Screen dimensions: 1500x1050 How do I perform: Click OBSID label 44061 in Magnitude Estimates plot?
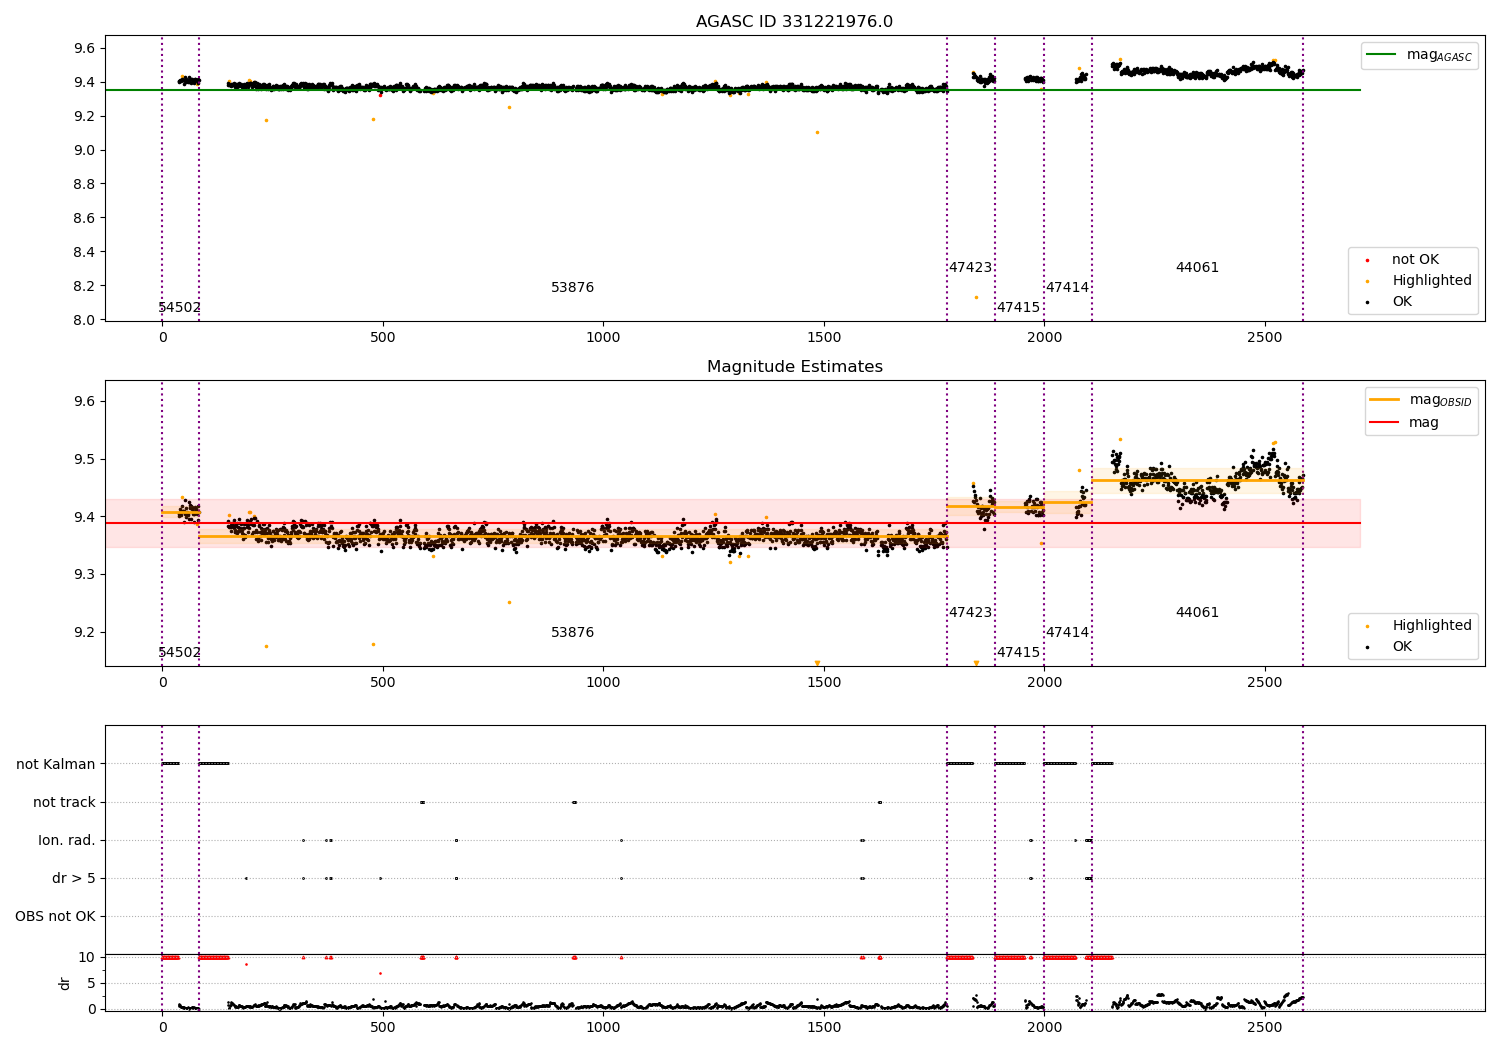[x=1197, y=613]
